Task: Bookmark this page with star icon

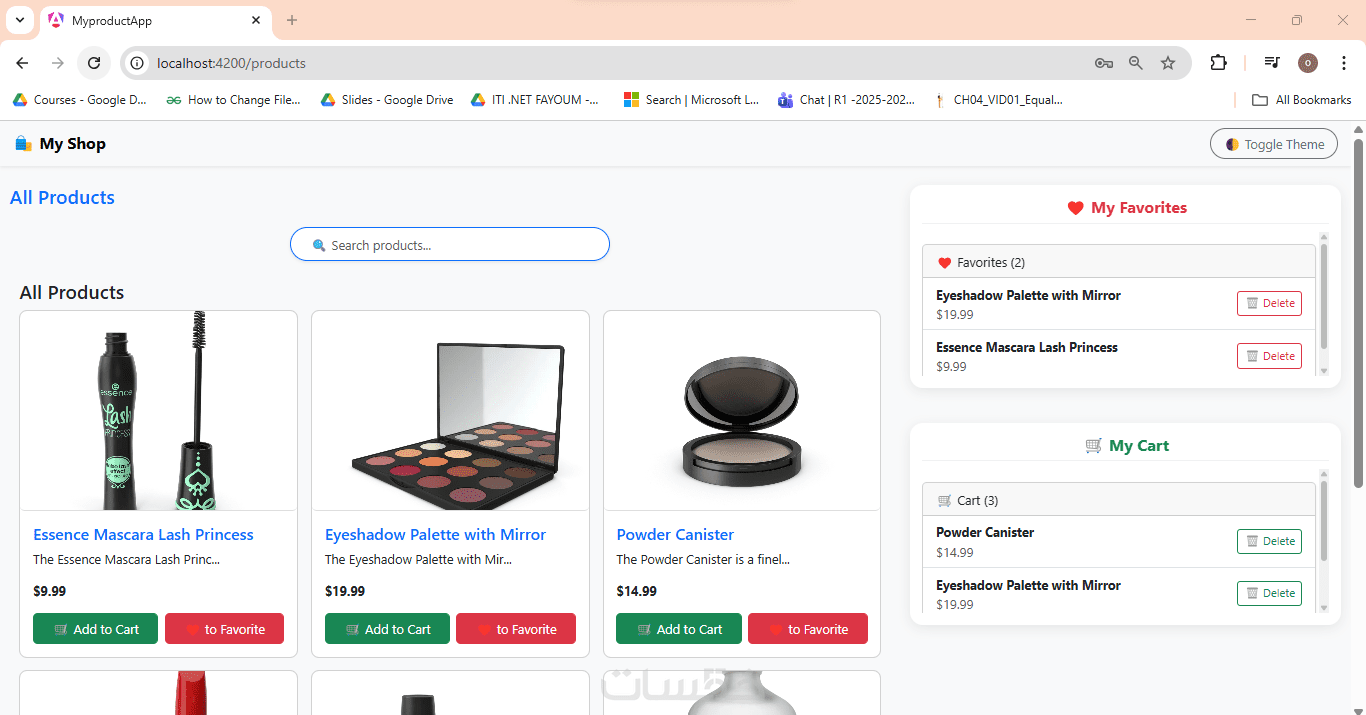Action: click(x=1168, y=63)
